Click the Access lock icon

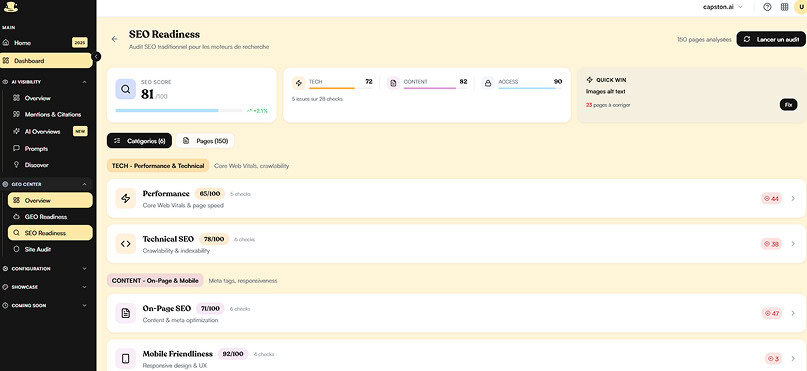pyautogui.click(x=488, y=83)
